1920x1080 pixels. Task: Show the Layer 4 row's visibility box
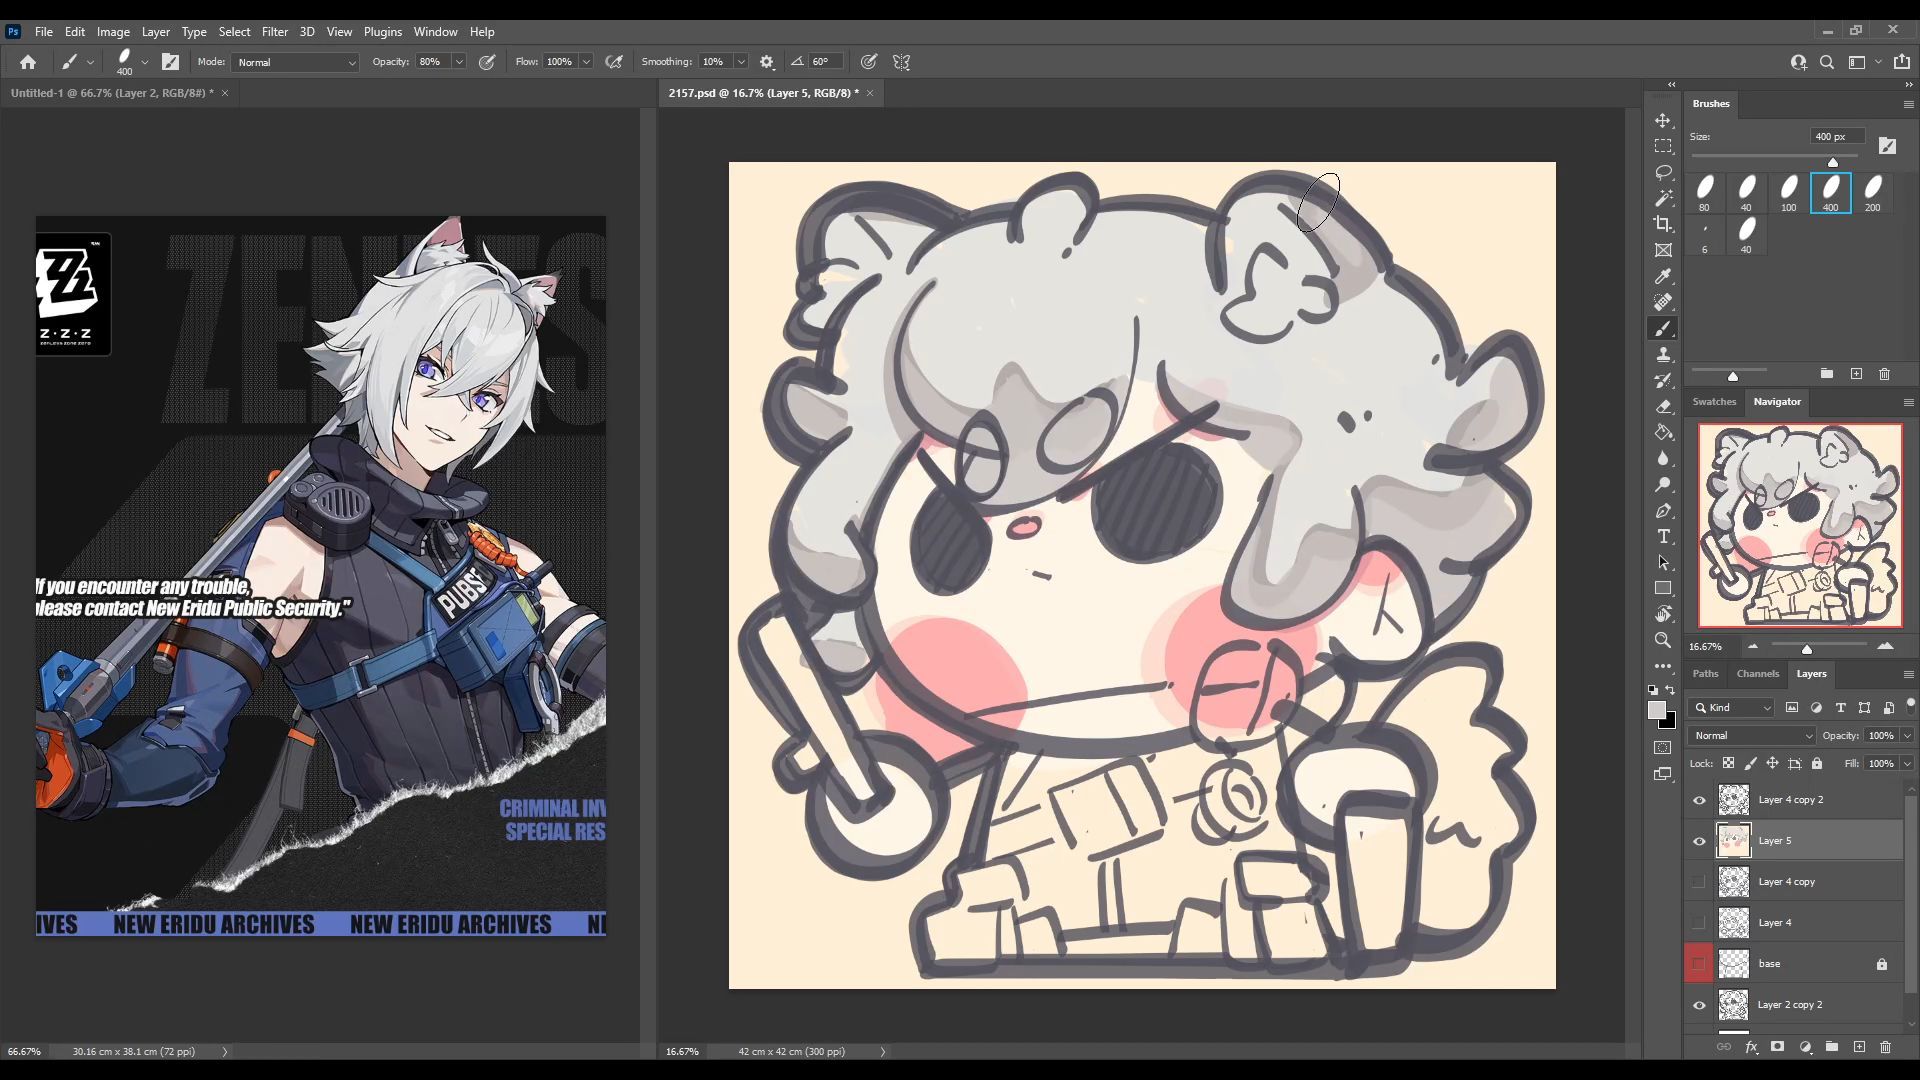pos(1699,923)
